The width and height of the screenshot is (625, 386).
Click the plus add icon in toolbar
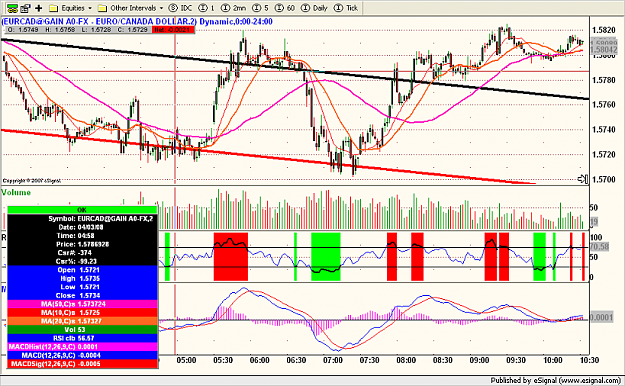(39, 8)
